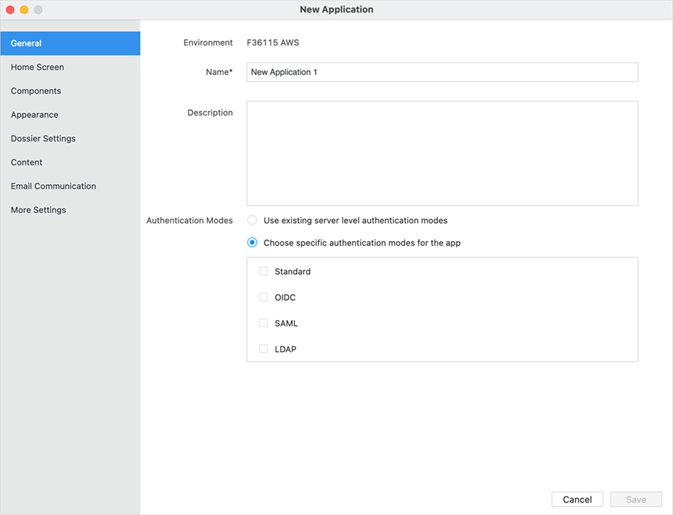This screenshot has width=673, height=515.
Task: Open the Email Communication section
Action: [x=53, y=186]
